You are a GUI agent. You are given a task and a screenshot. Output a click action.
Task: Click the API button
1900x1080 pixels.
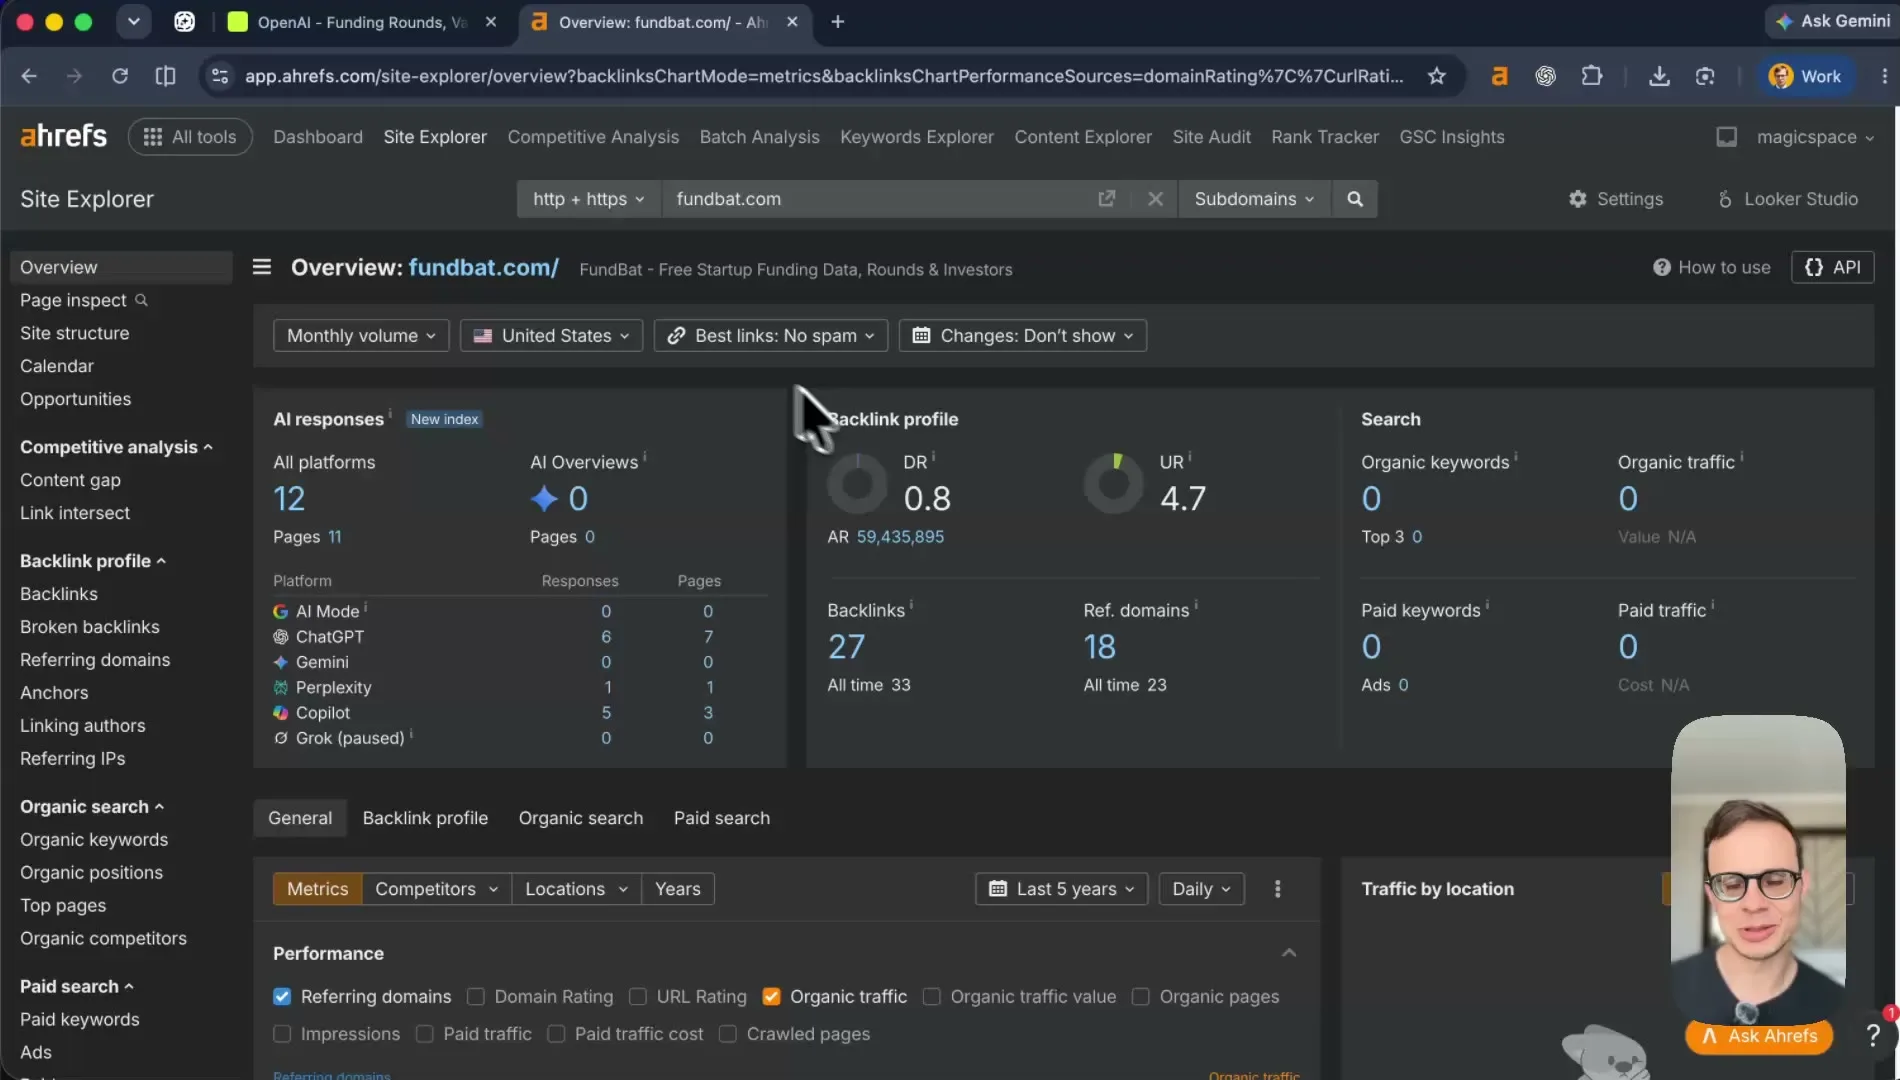pos(1833,267)
